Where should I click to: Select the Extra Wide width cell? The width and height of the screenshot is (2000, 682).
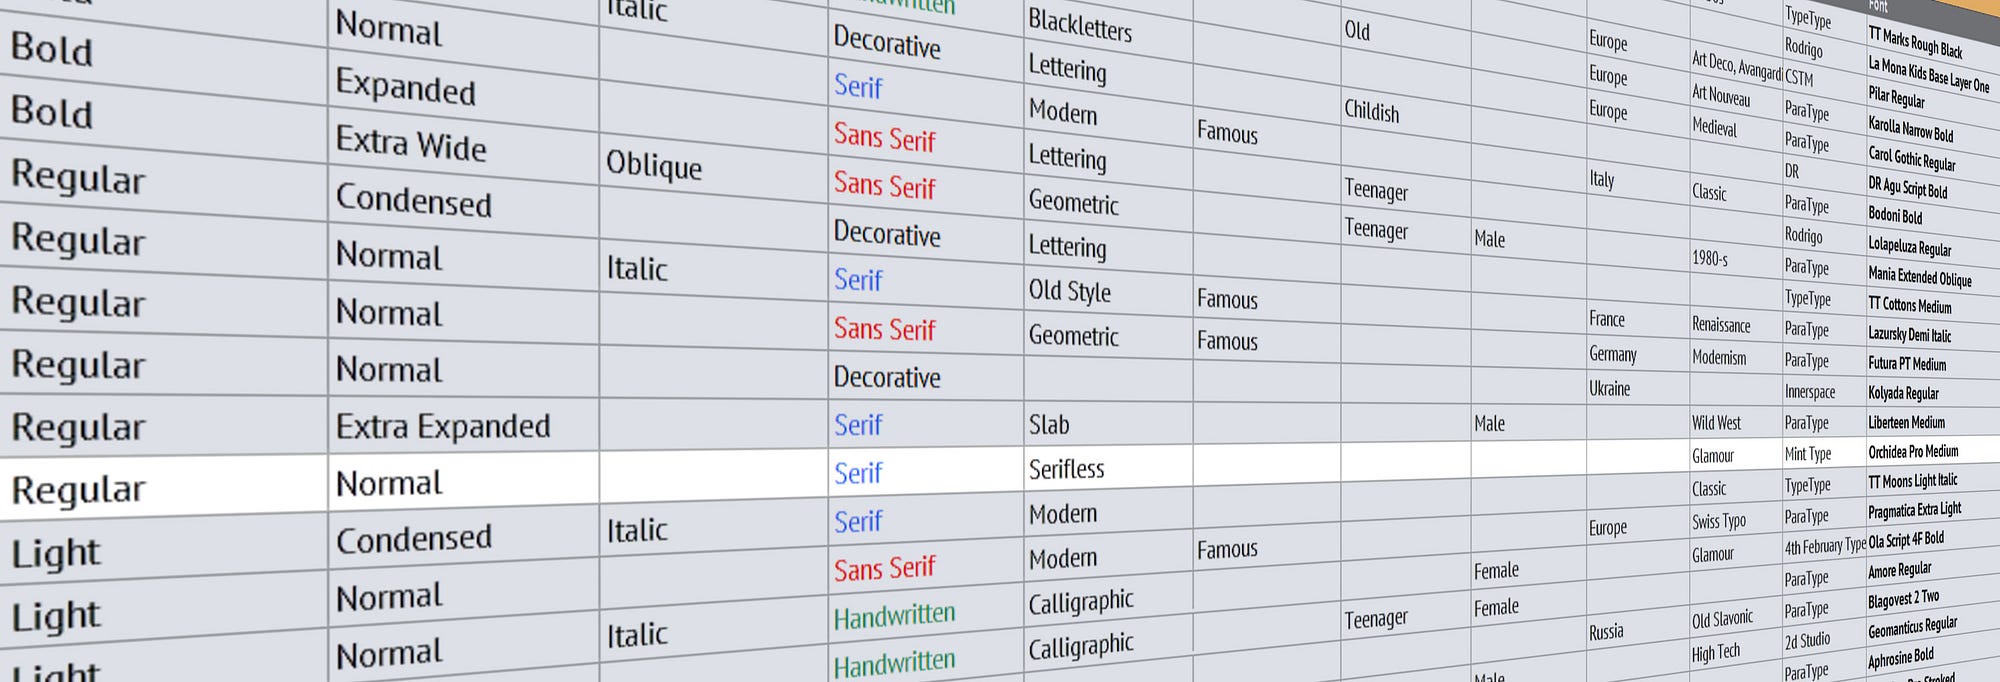(x=411, y=144)
